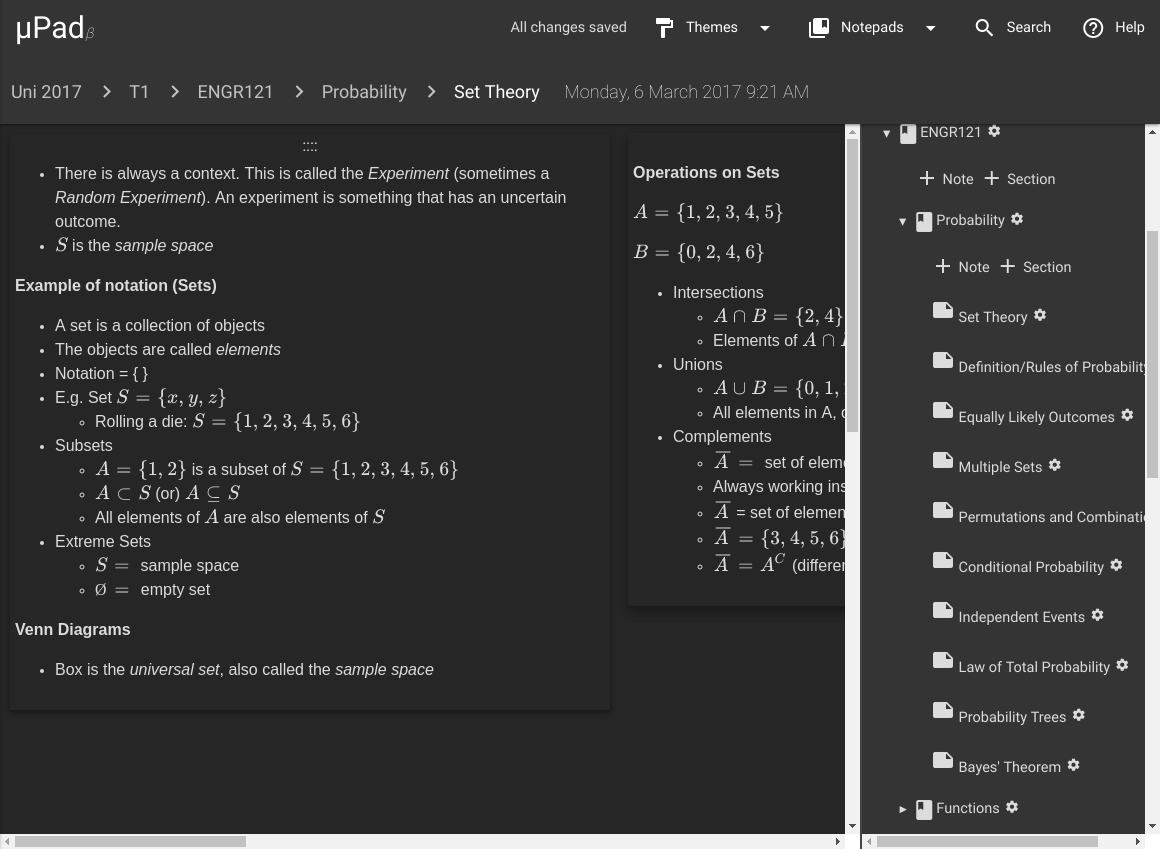The width and height of the screenshot is (1160, 849).
Task: Click the note area vertical scrollbar
Action: [852, 285]
